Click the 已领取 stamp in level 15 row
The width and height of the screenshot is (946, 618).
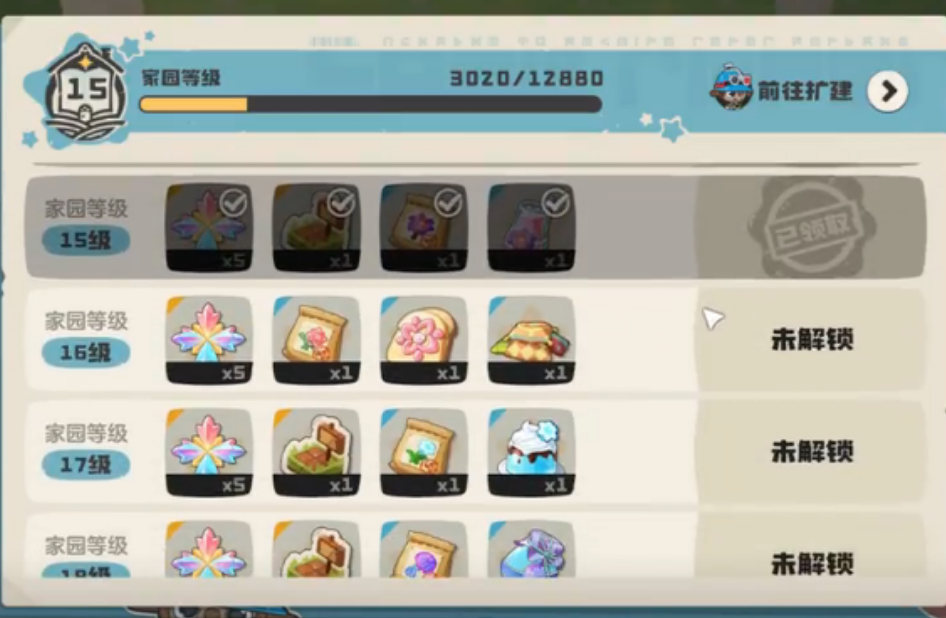tap(811, 227)
